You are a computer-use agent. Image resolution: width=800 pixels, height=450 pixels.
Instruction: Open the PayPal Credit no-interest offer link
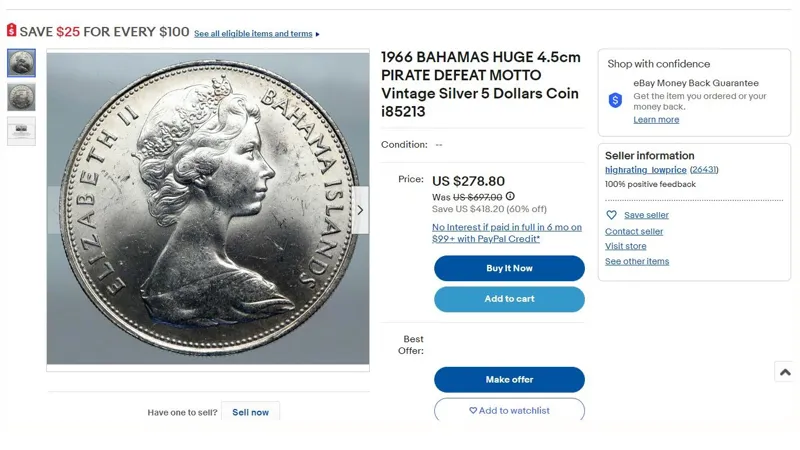[506, 233]
